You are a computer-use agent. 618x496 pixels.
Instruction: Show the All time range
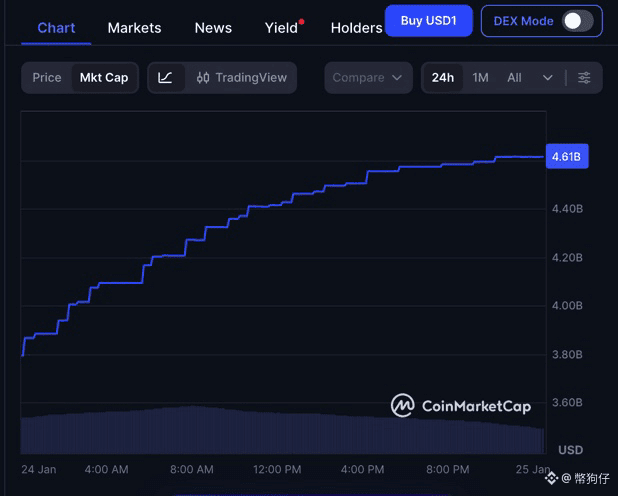[514, 78]
